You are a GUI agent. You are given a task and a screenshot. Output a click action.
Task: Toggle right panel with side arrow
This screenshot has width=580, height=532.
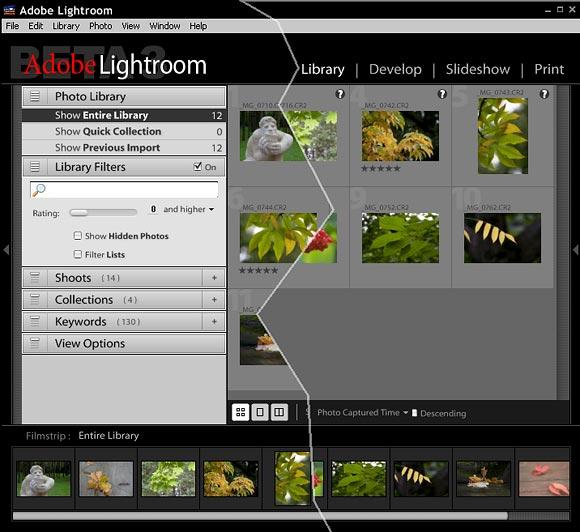575,249
